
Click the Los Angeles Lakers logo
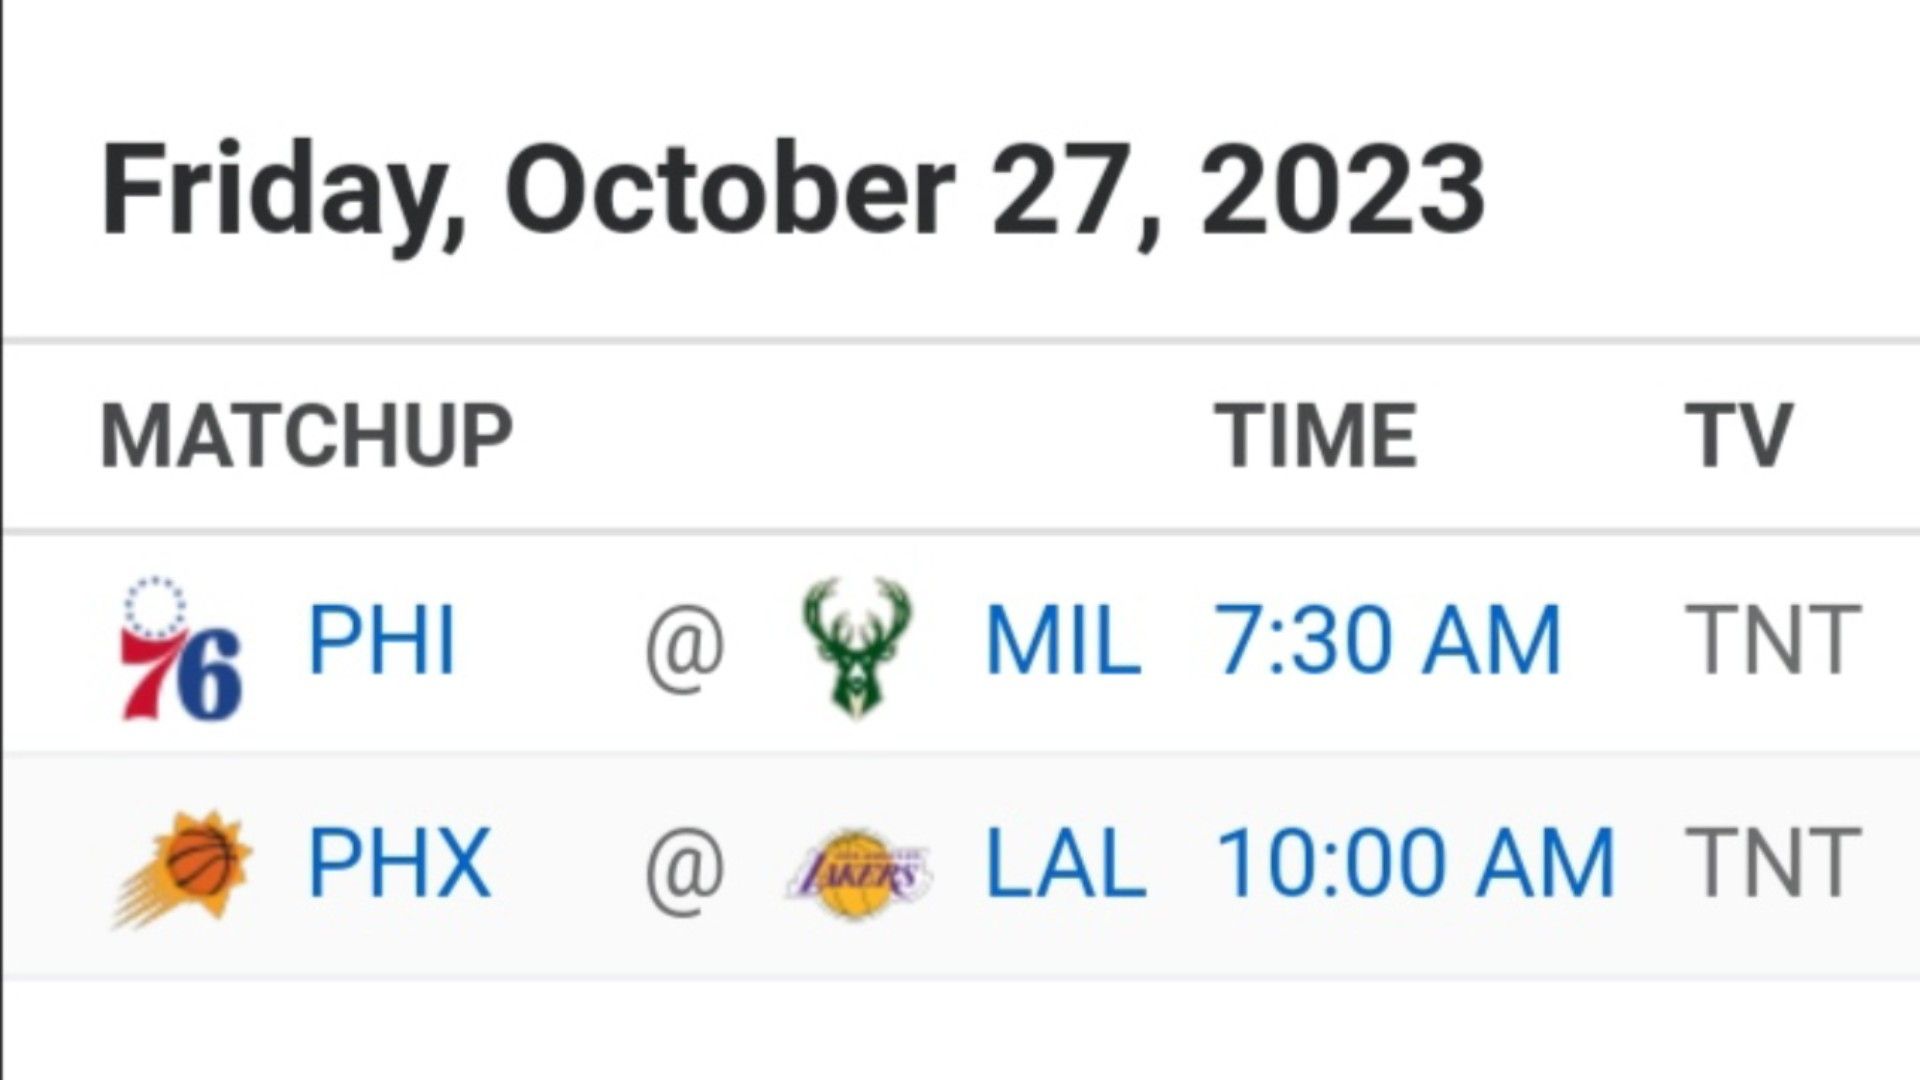(858, 873)
